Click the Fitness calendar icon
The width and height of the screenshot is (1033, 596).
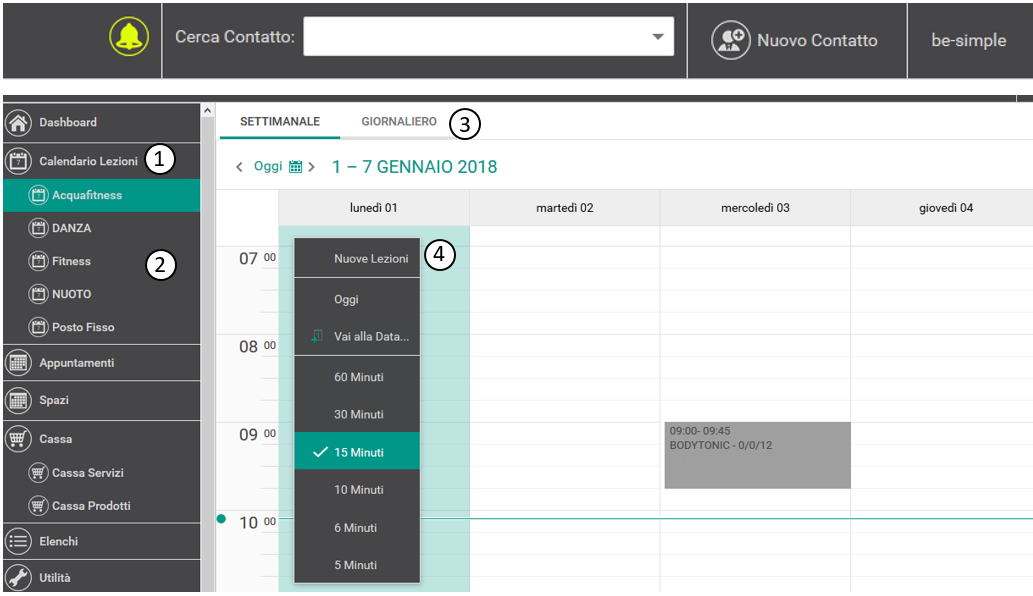39,261
